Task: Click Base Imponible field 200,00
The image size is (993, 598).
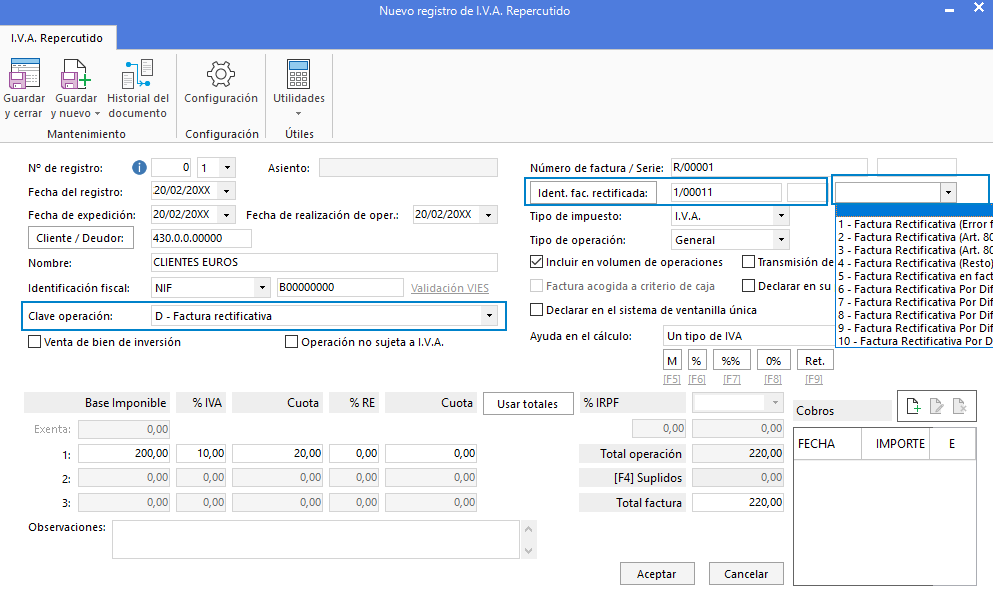Action: click(124, 454)
